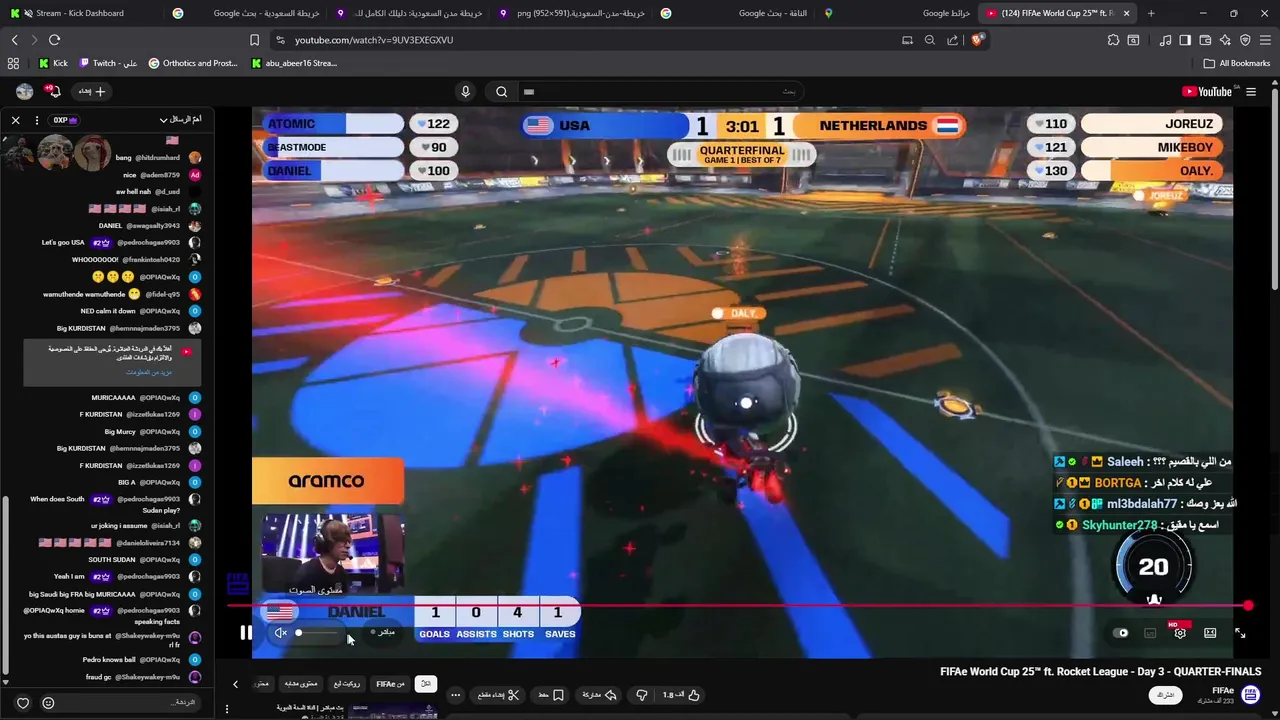
Task: Open the Twitch bookmark
Action: pyautogui.click(x=108, y=63)
